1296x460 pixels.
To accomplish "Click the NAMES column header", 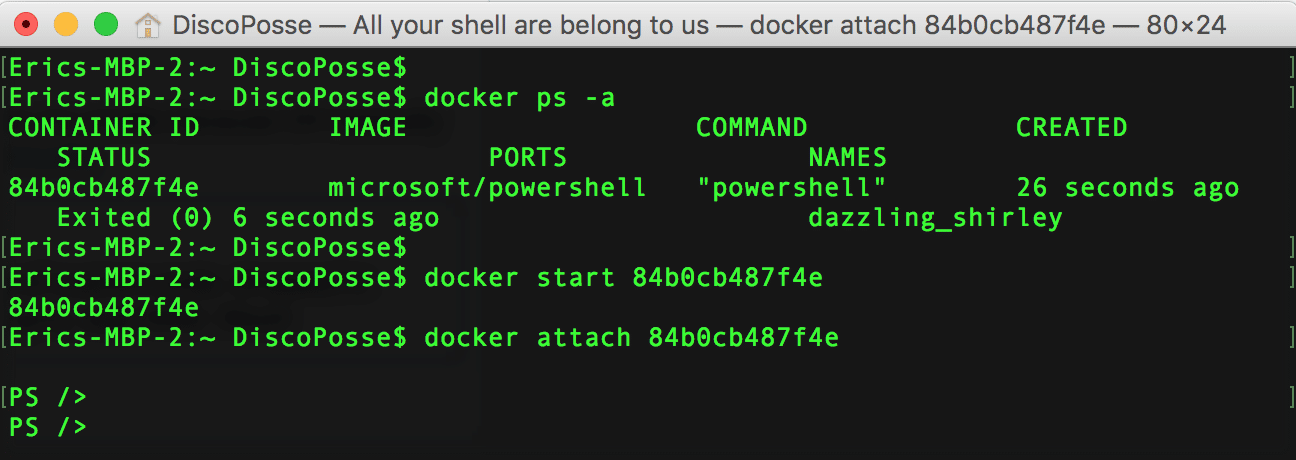I will pos(847,158).
